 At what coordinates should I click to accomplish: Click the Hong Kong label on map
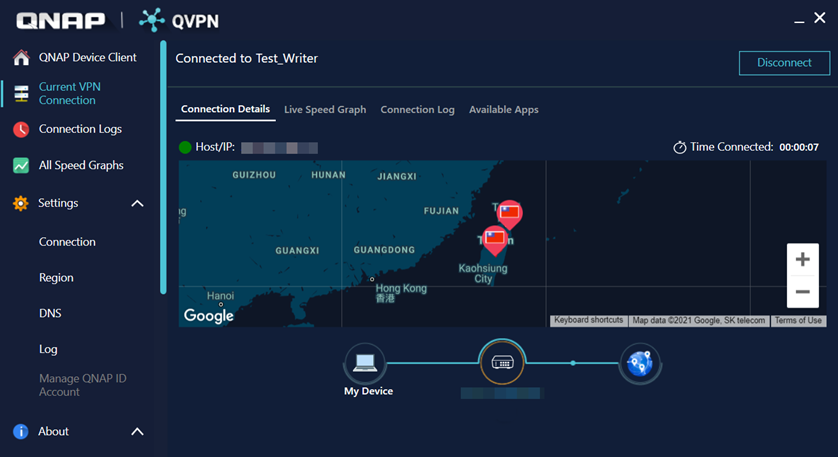[401, 292]
